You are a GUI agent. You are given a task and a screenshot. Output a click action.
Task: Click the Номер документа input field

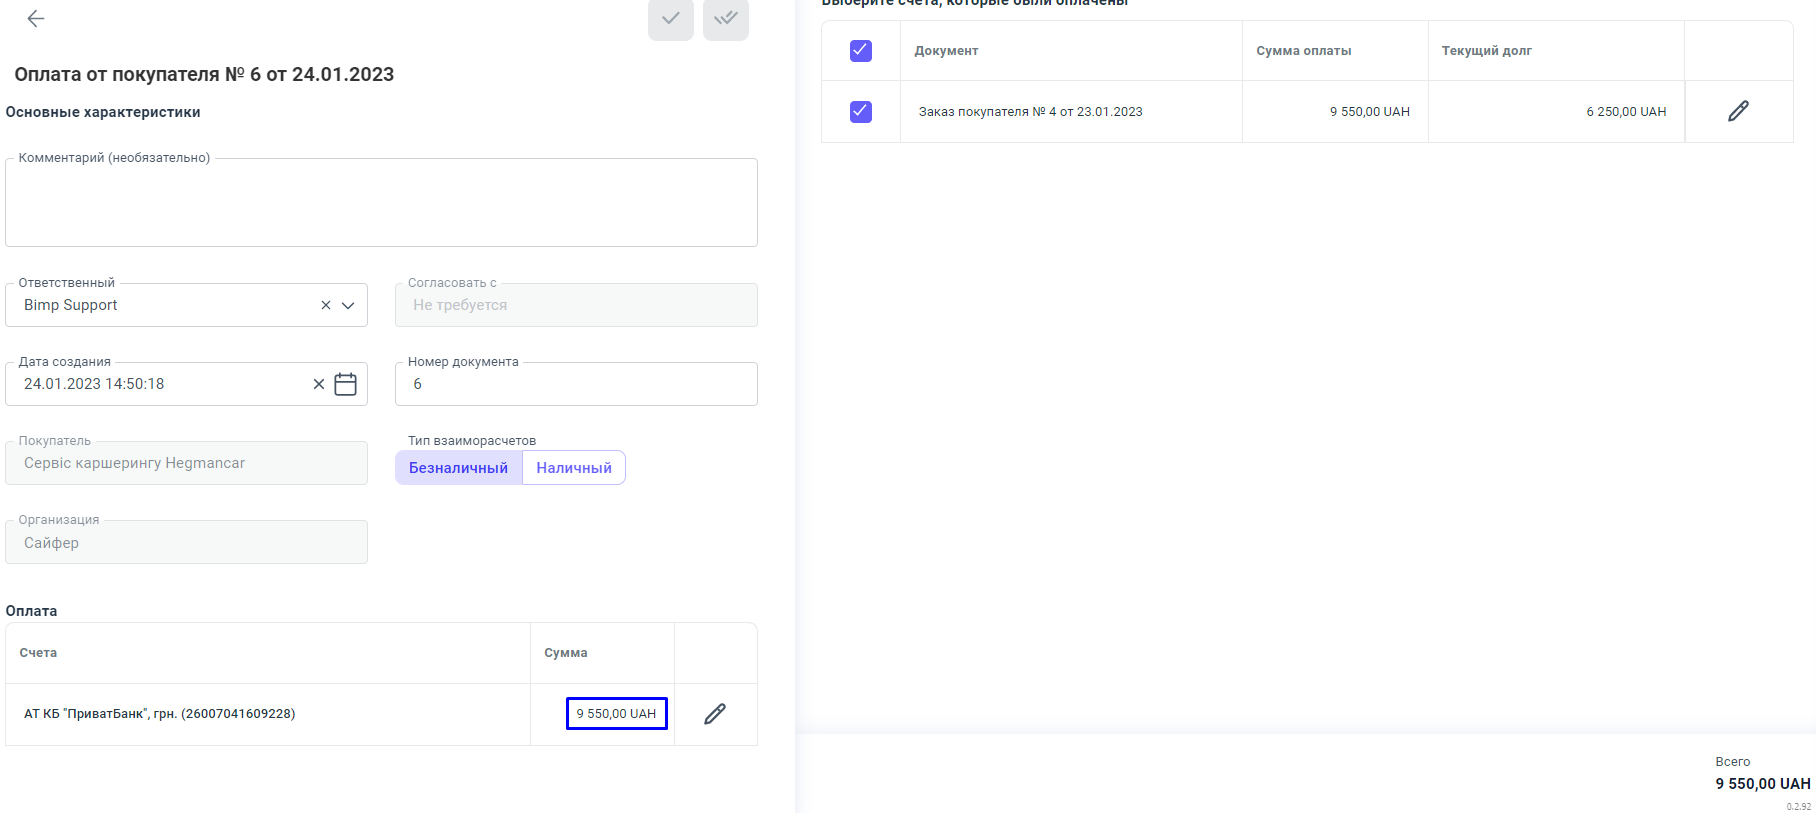coord(576,384)
